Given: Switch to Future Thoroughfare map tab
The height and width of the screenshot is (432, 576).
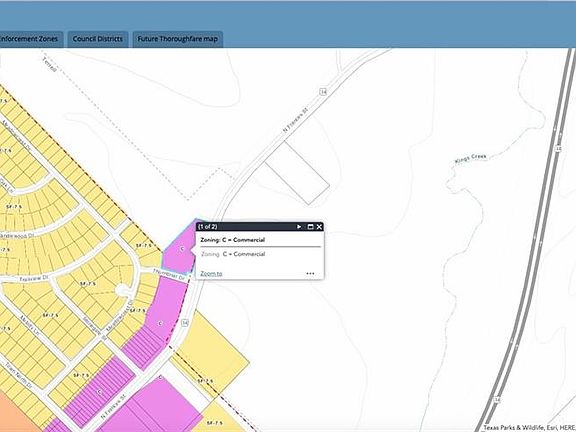Looking at the screenshot, I should [x=178, y=39].
